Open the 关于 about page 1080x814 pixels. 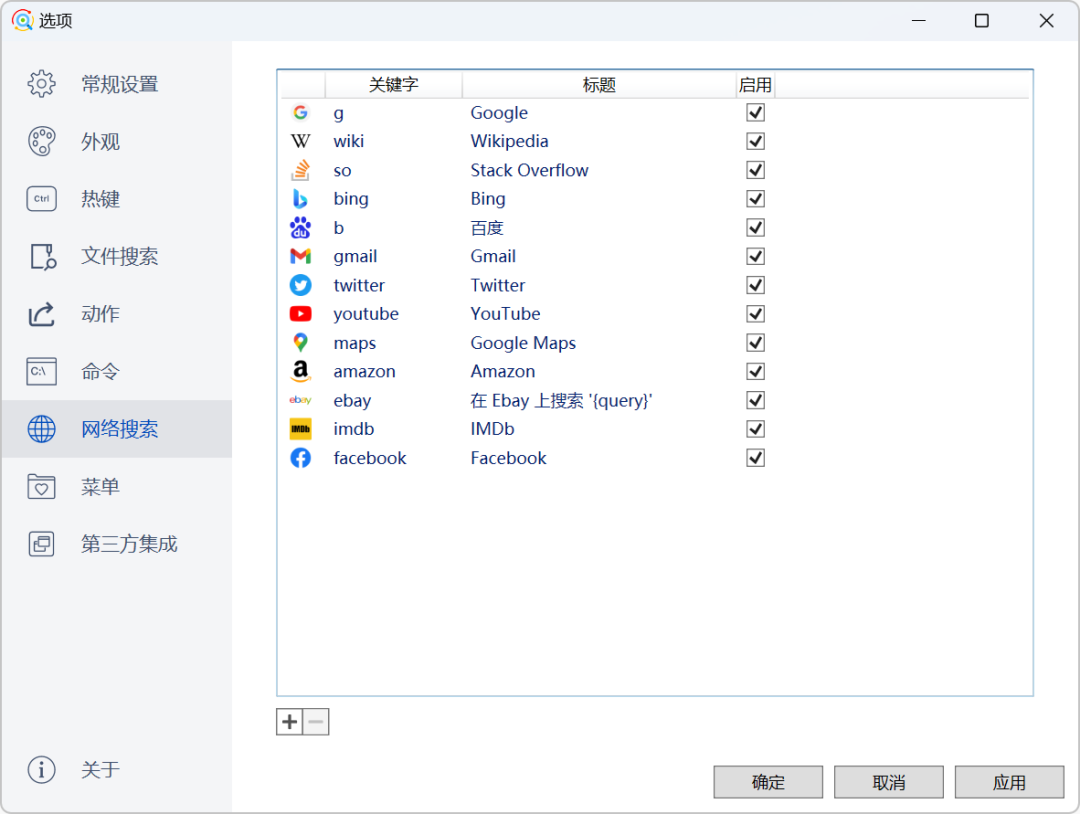(117, 769)
